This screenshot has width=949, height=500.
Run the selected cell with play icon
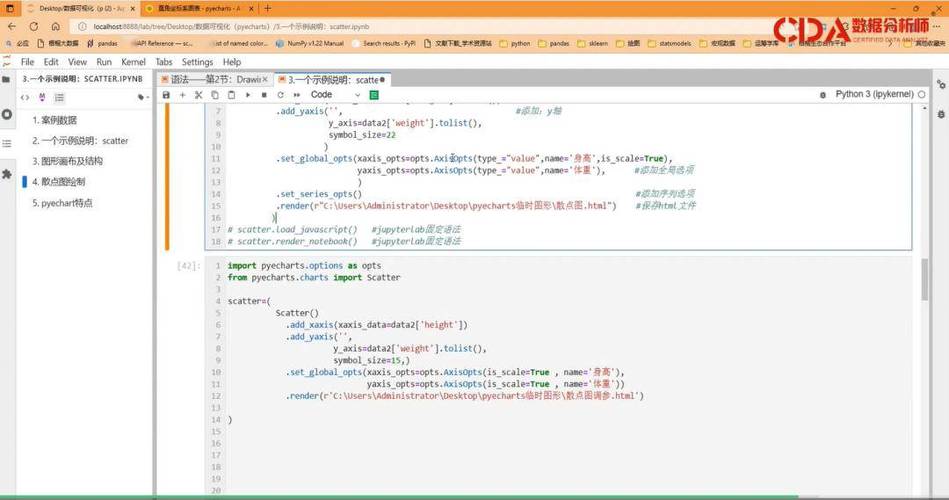(x=248, y=95)
